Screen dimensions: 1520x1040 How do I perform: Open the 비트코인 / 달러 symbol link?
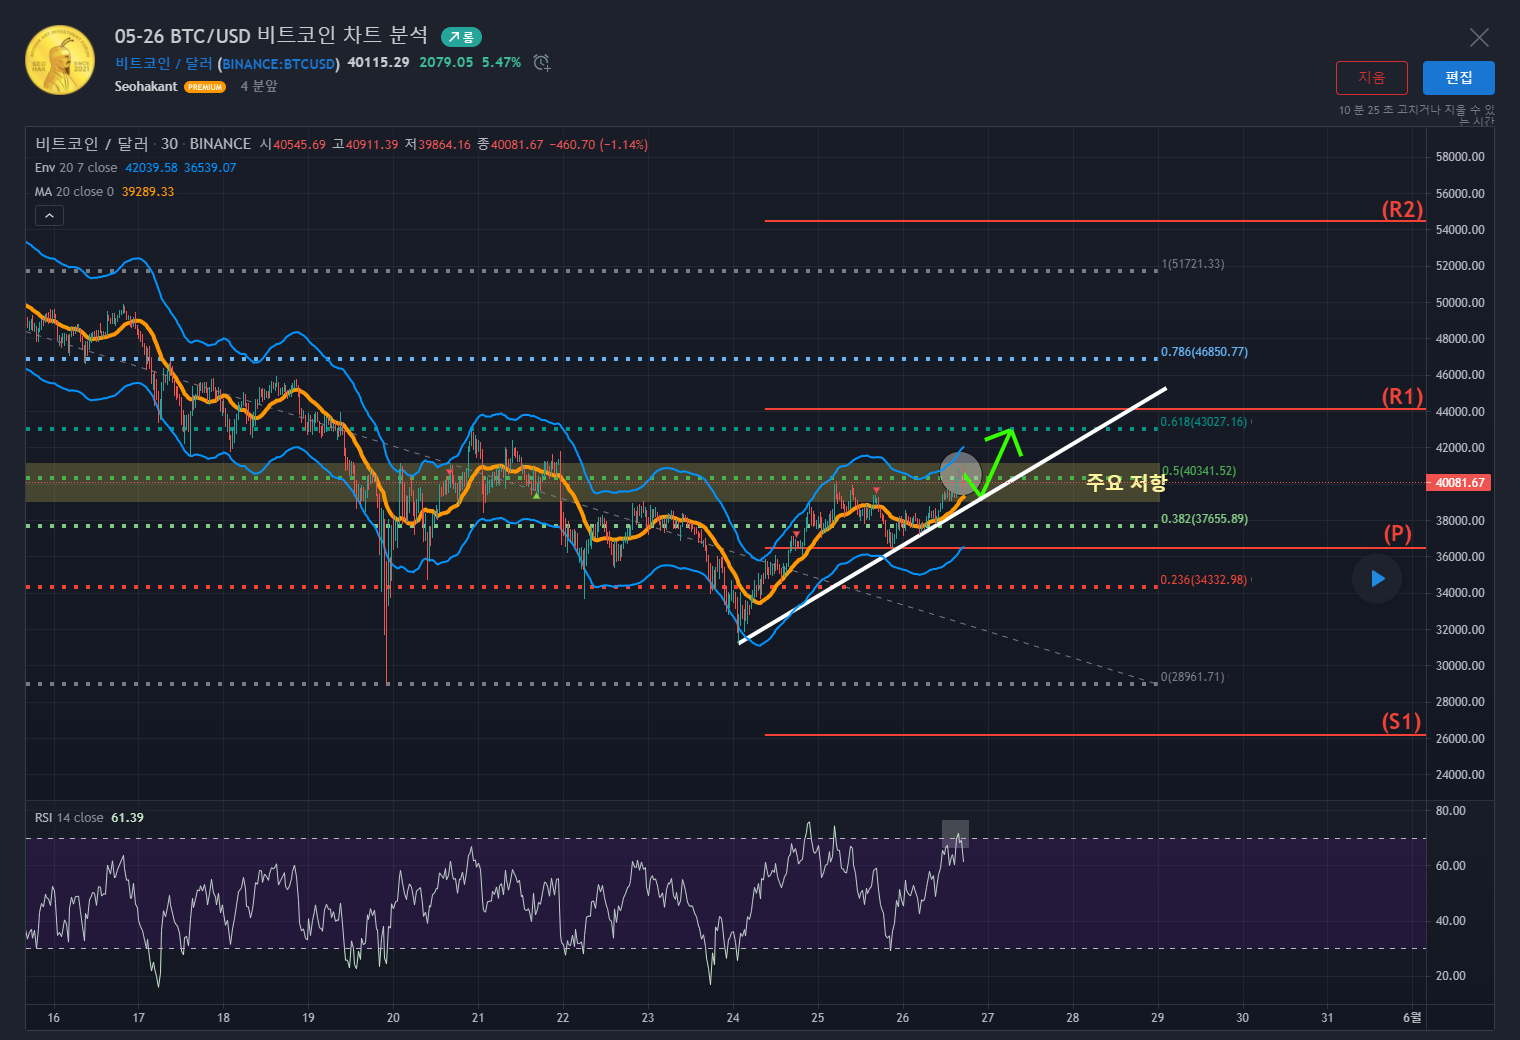click(x=163, y=63)
